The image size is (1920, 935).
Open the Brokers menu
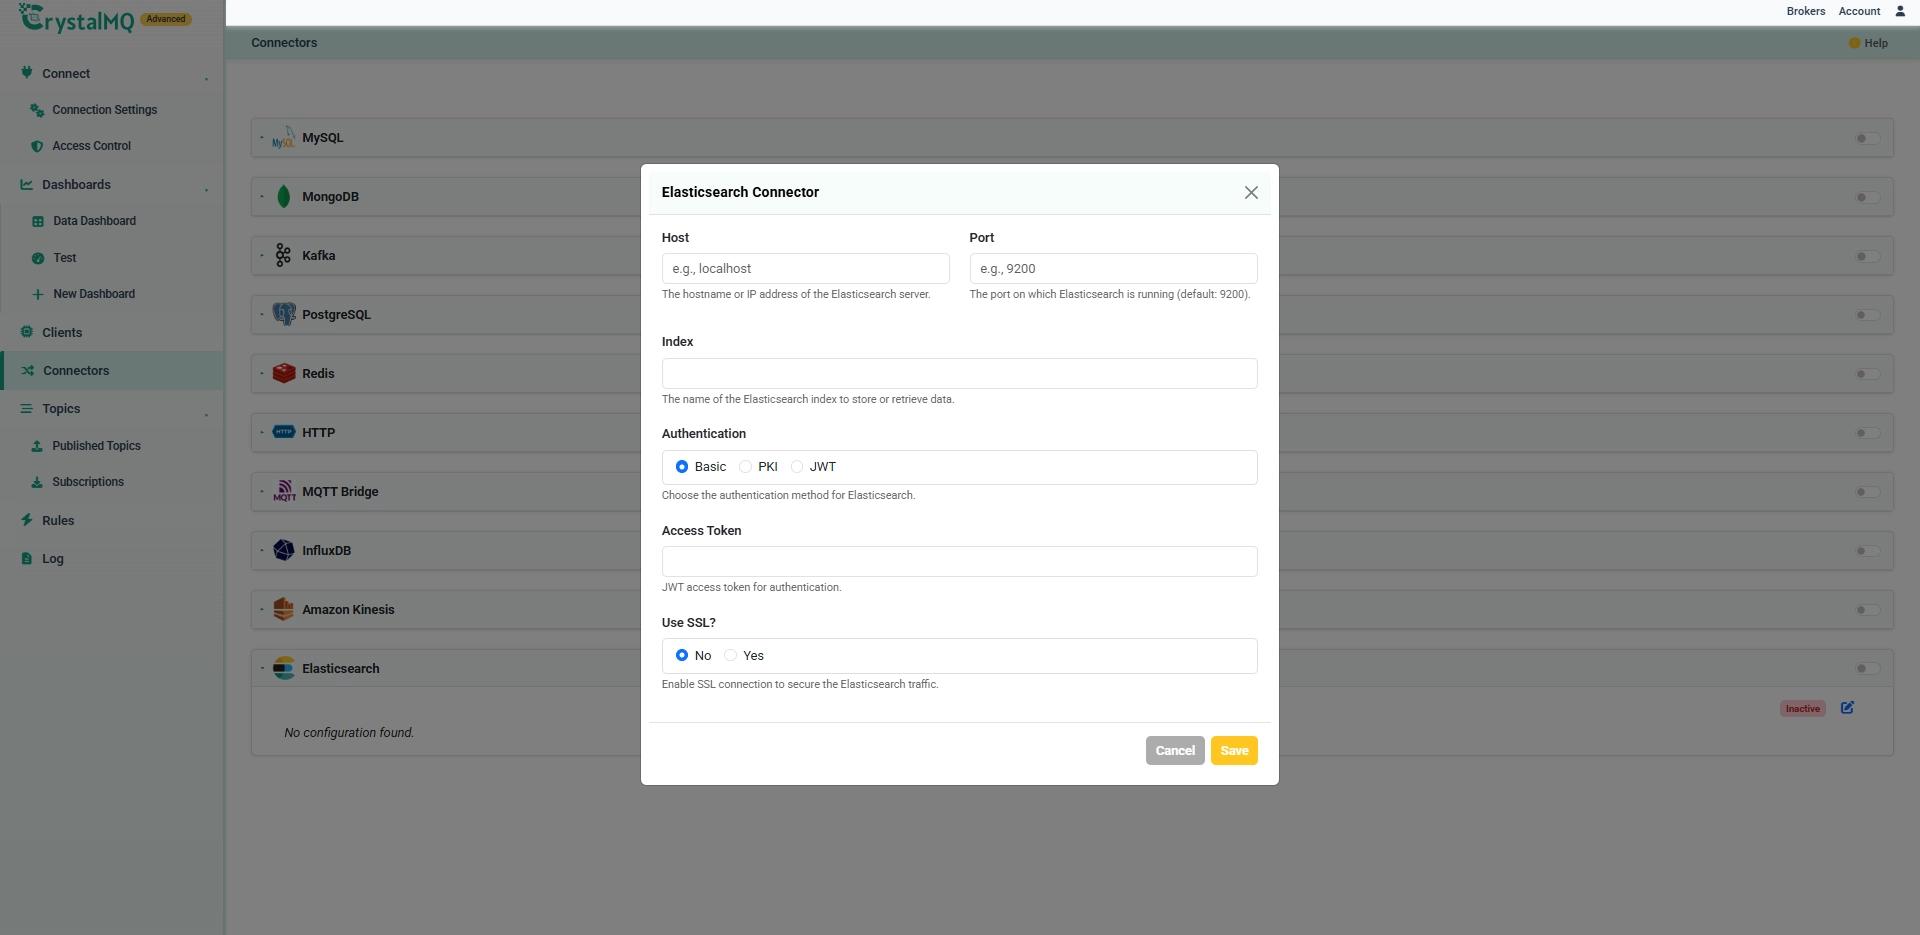point(1805,11)
